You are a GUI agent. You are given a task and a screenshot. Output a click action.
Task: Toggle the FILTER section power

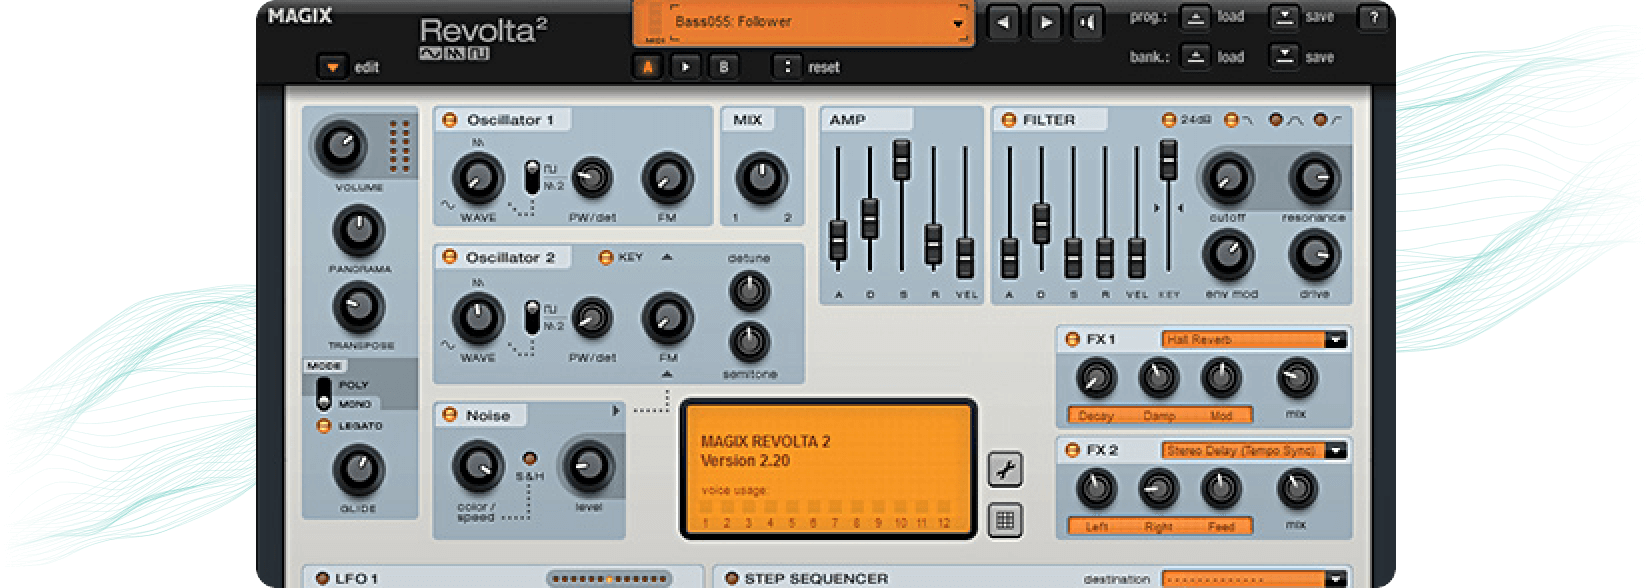tap(1008, 120)
